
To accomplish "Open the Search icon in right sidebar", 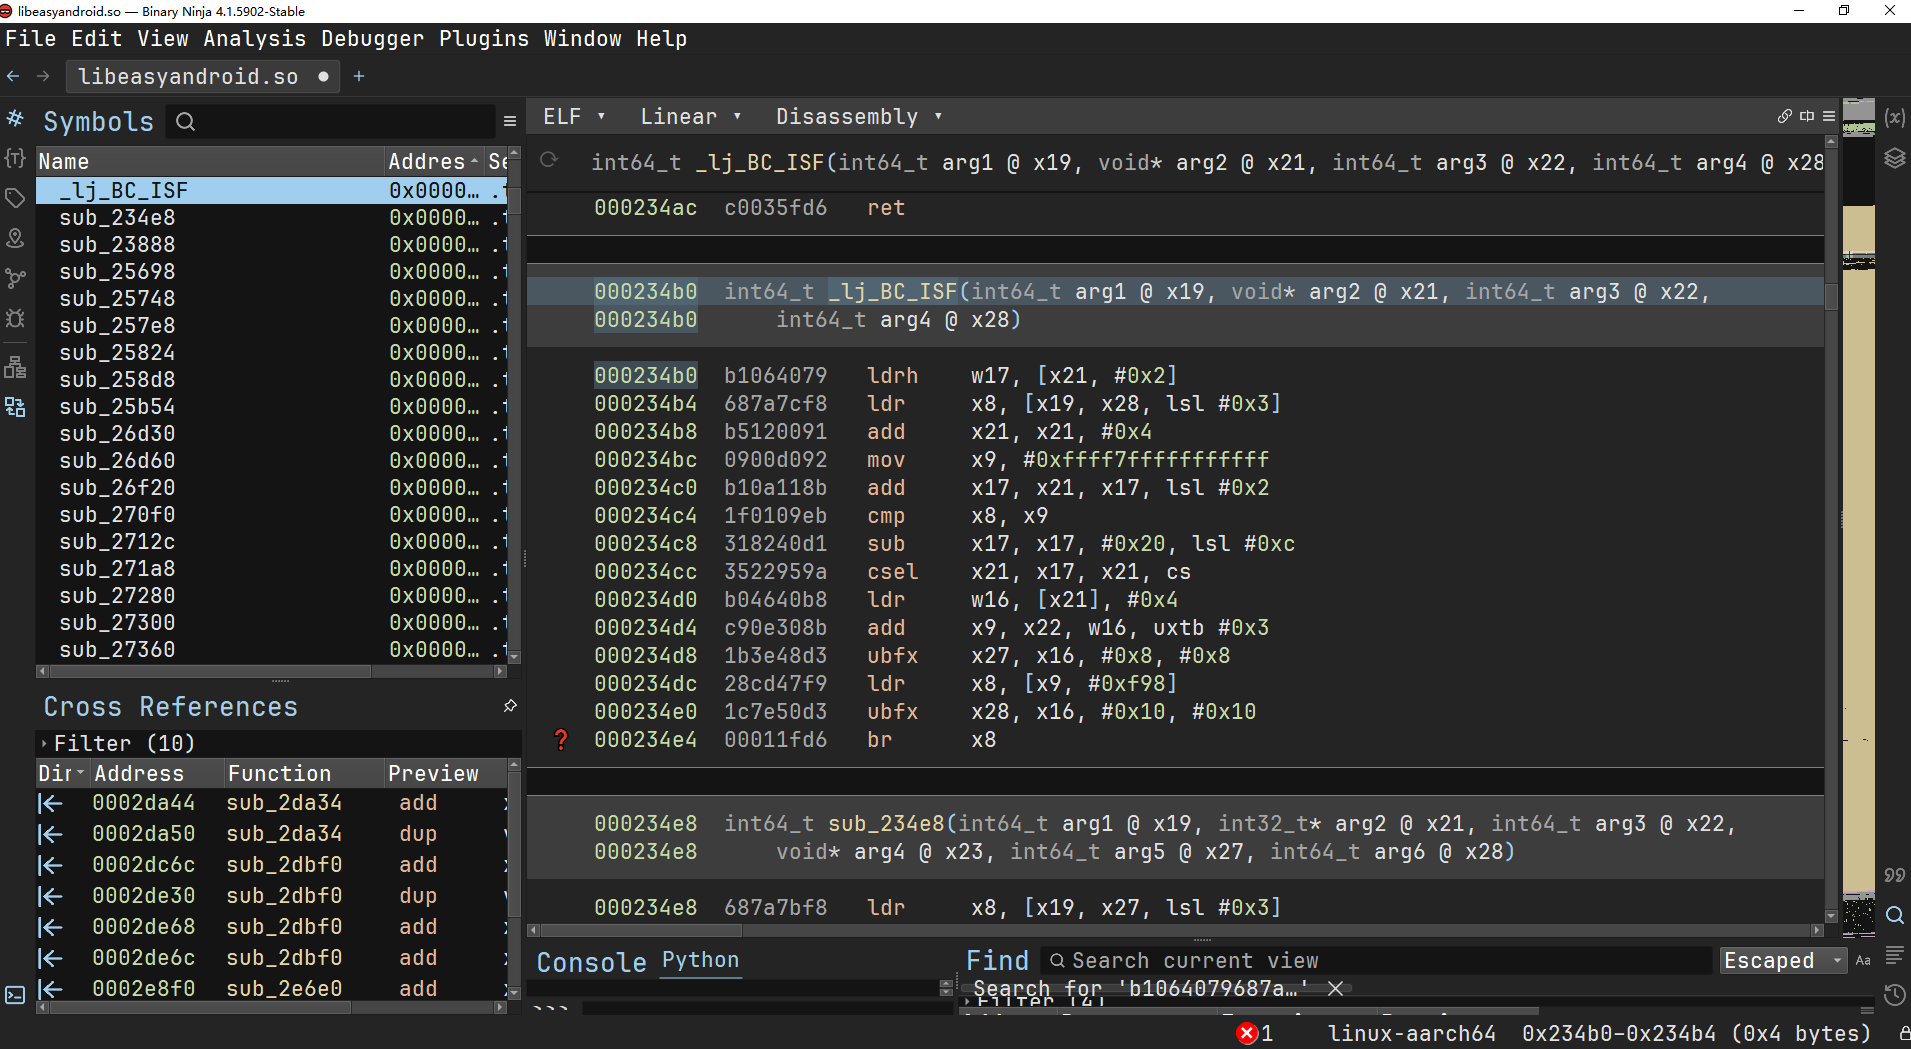I will pyautogui.click(x=1894, y=915).
